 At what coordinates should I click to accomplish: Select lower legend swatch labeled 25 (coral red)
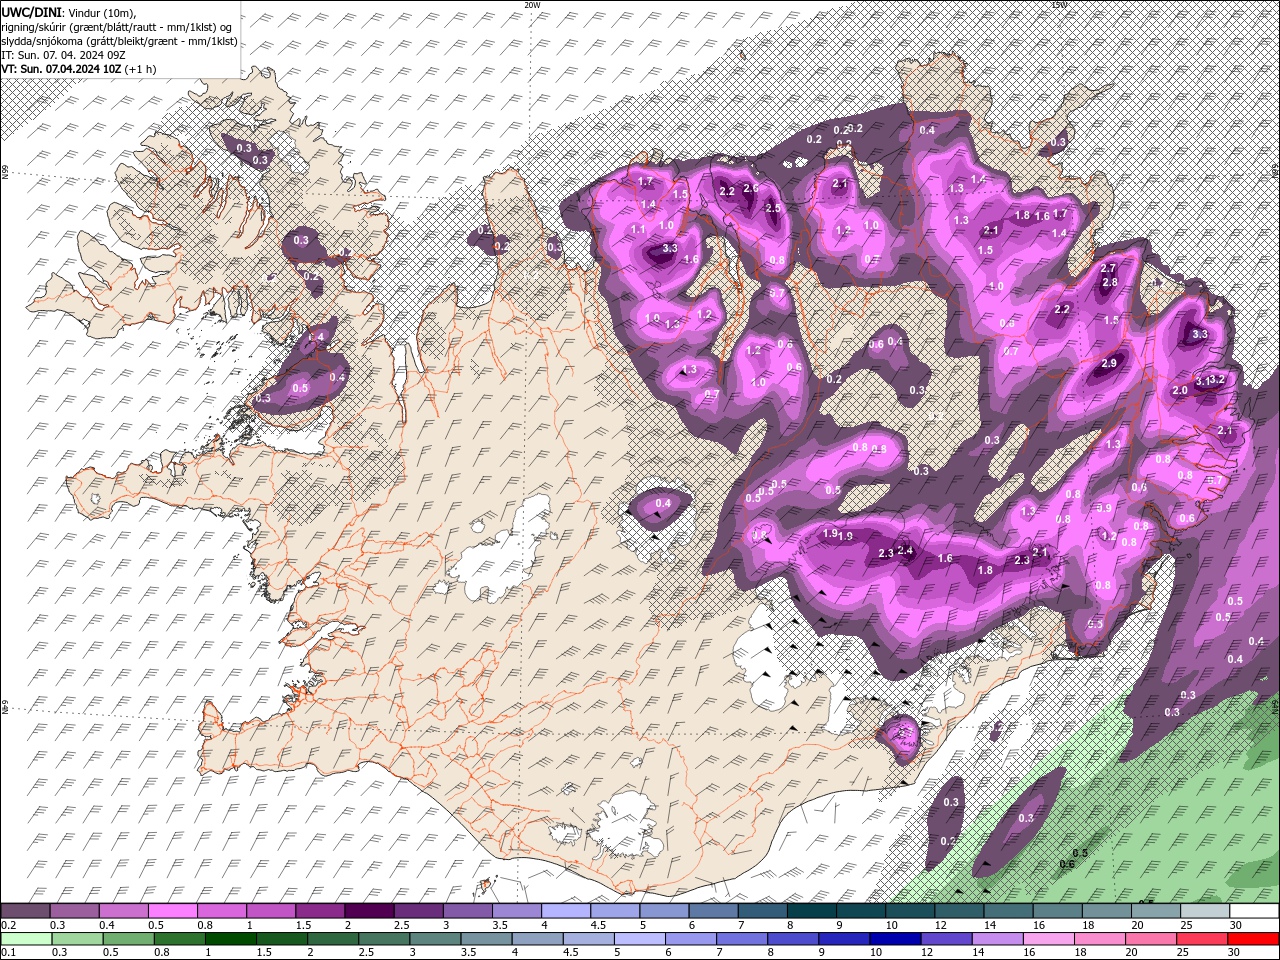tap(1201, 939)
